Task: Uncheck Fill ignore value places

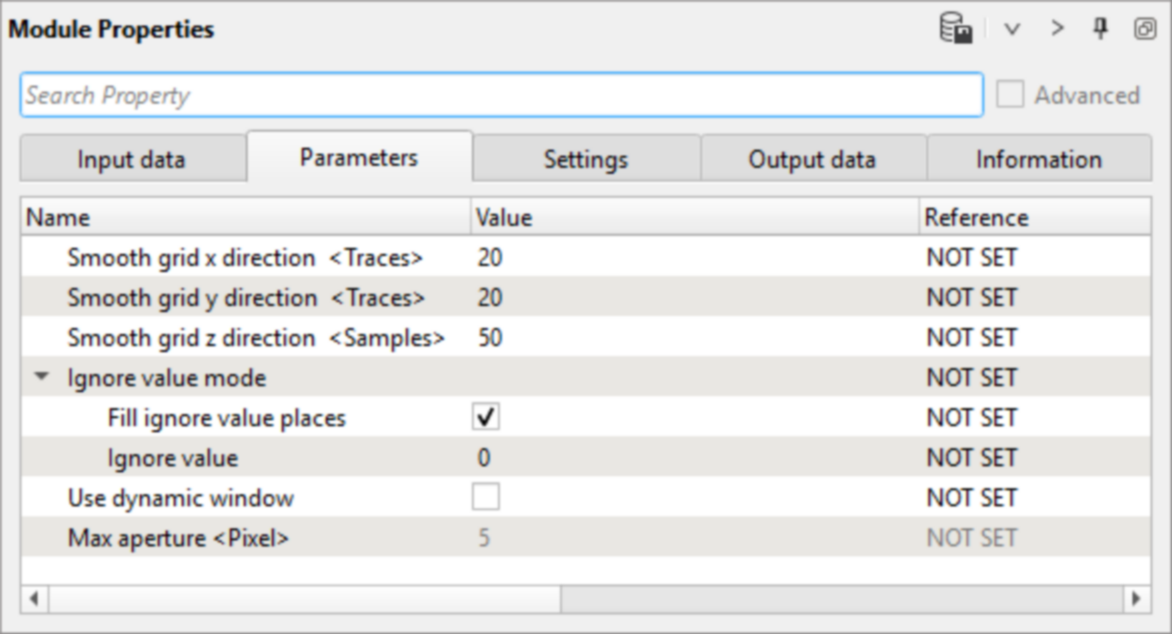Action: tap(486, 418)
